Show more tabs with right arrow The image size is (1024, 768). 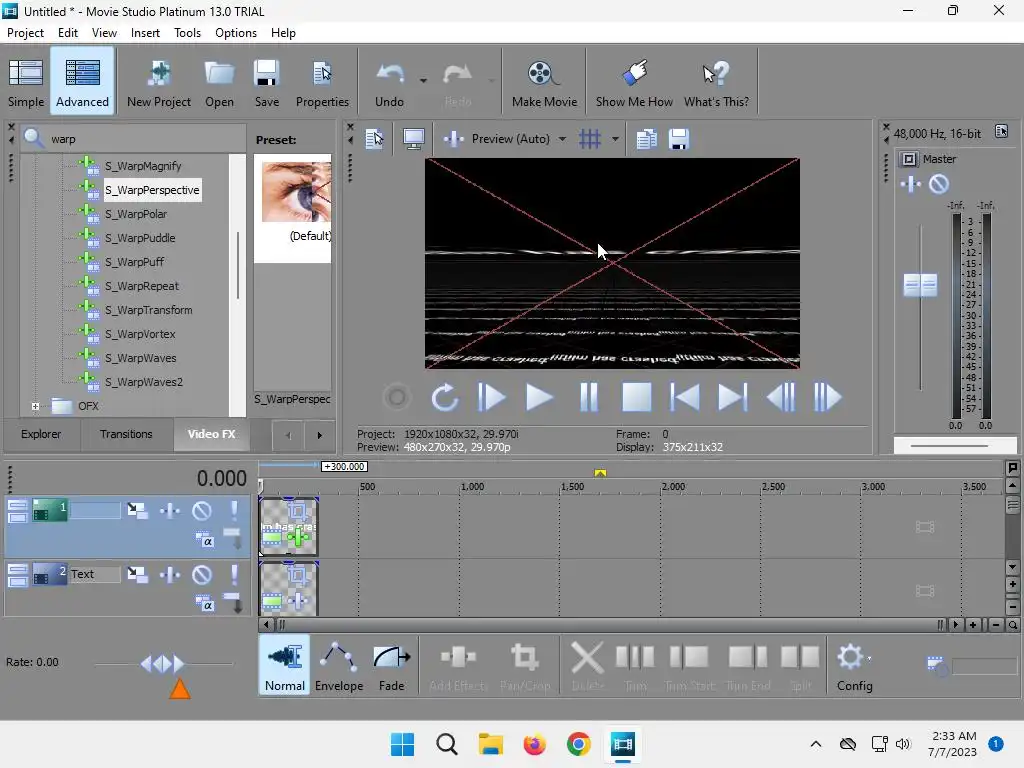pos(319,435)
